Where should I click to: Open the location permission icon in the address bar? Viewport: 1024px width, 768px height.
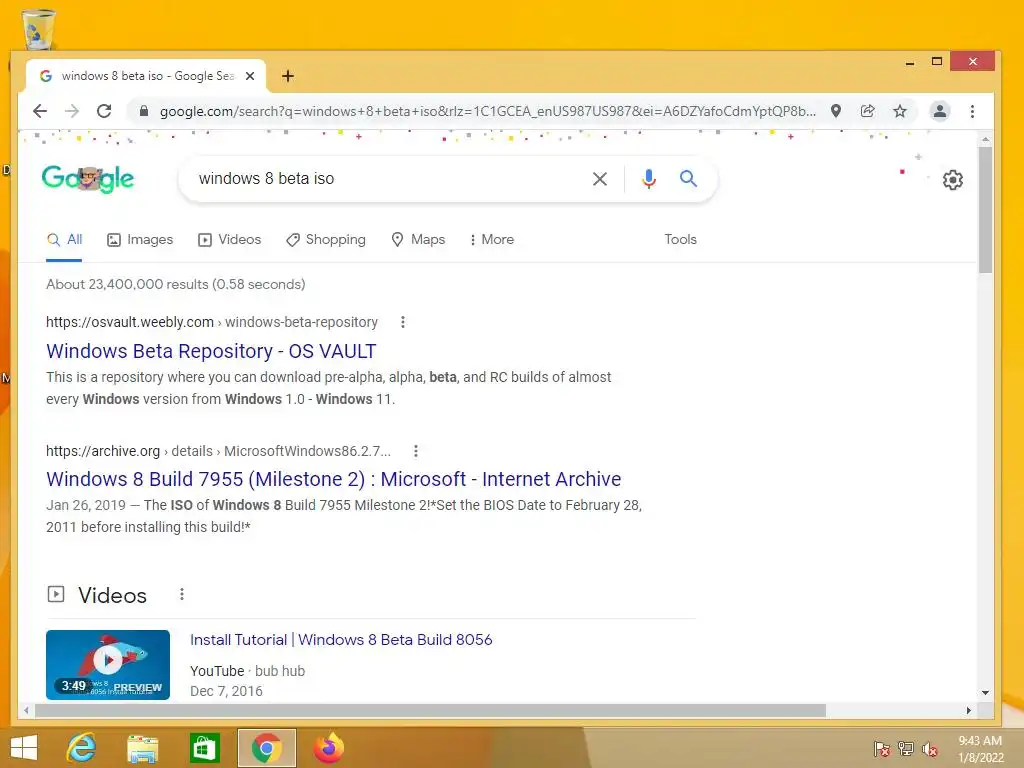coord(835,111)
